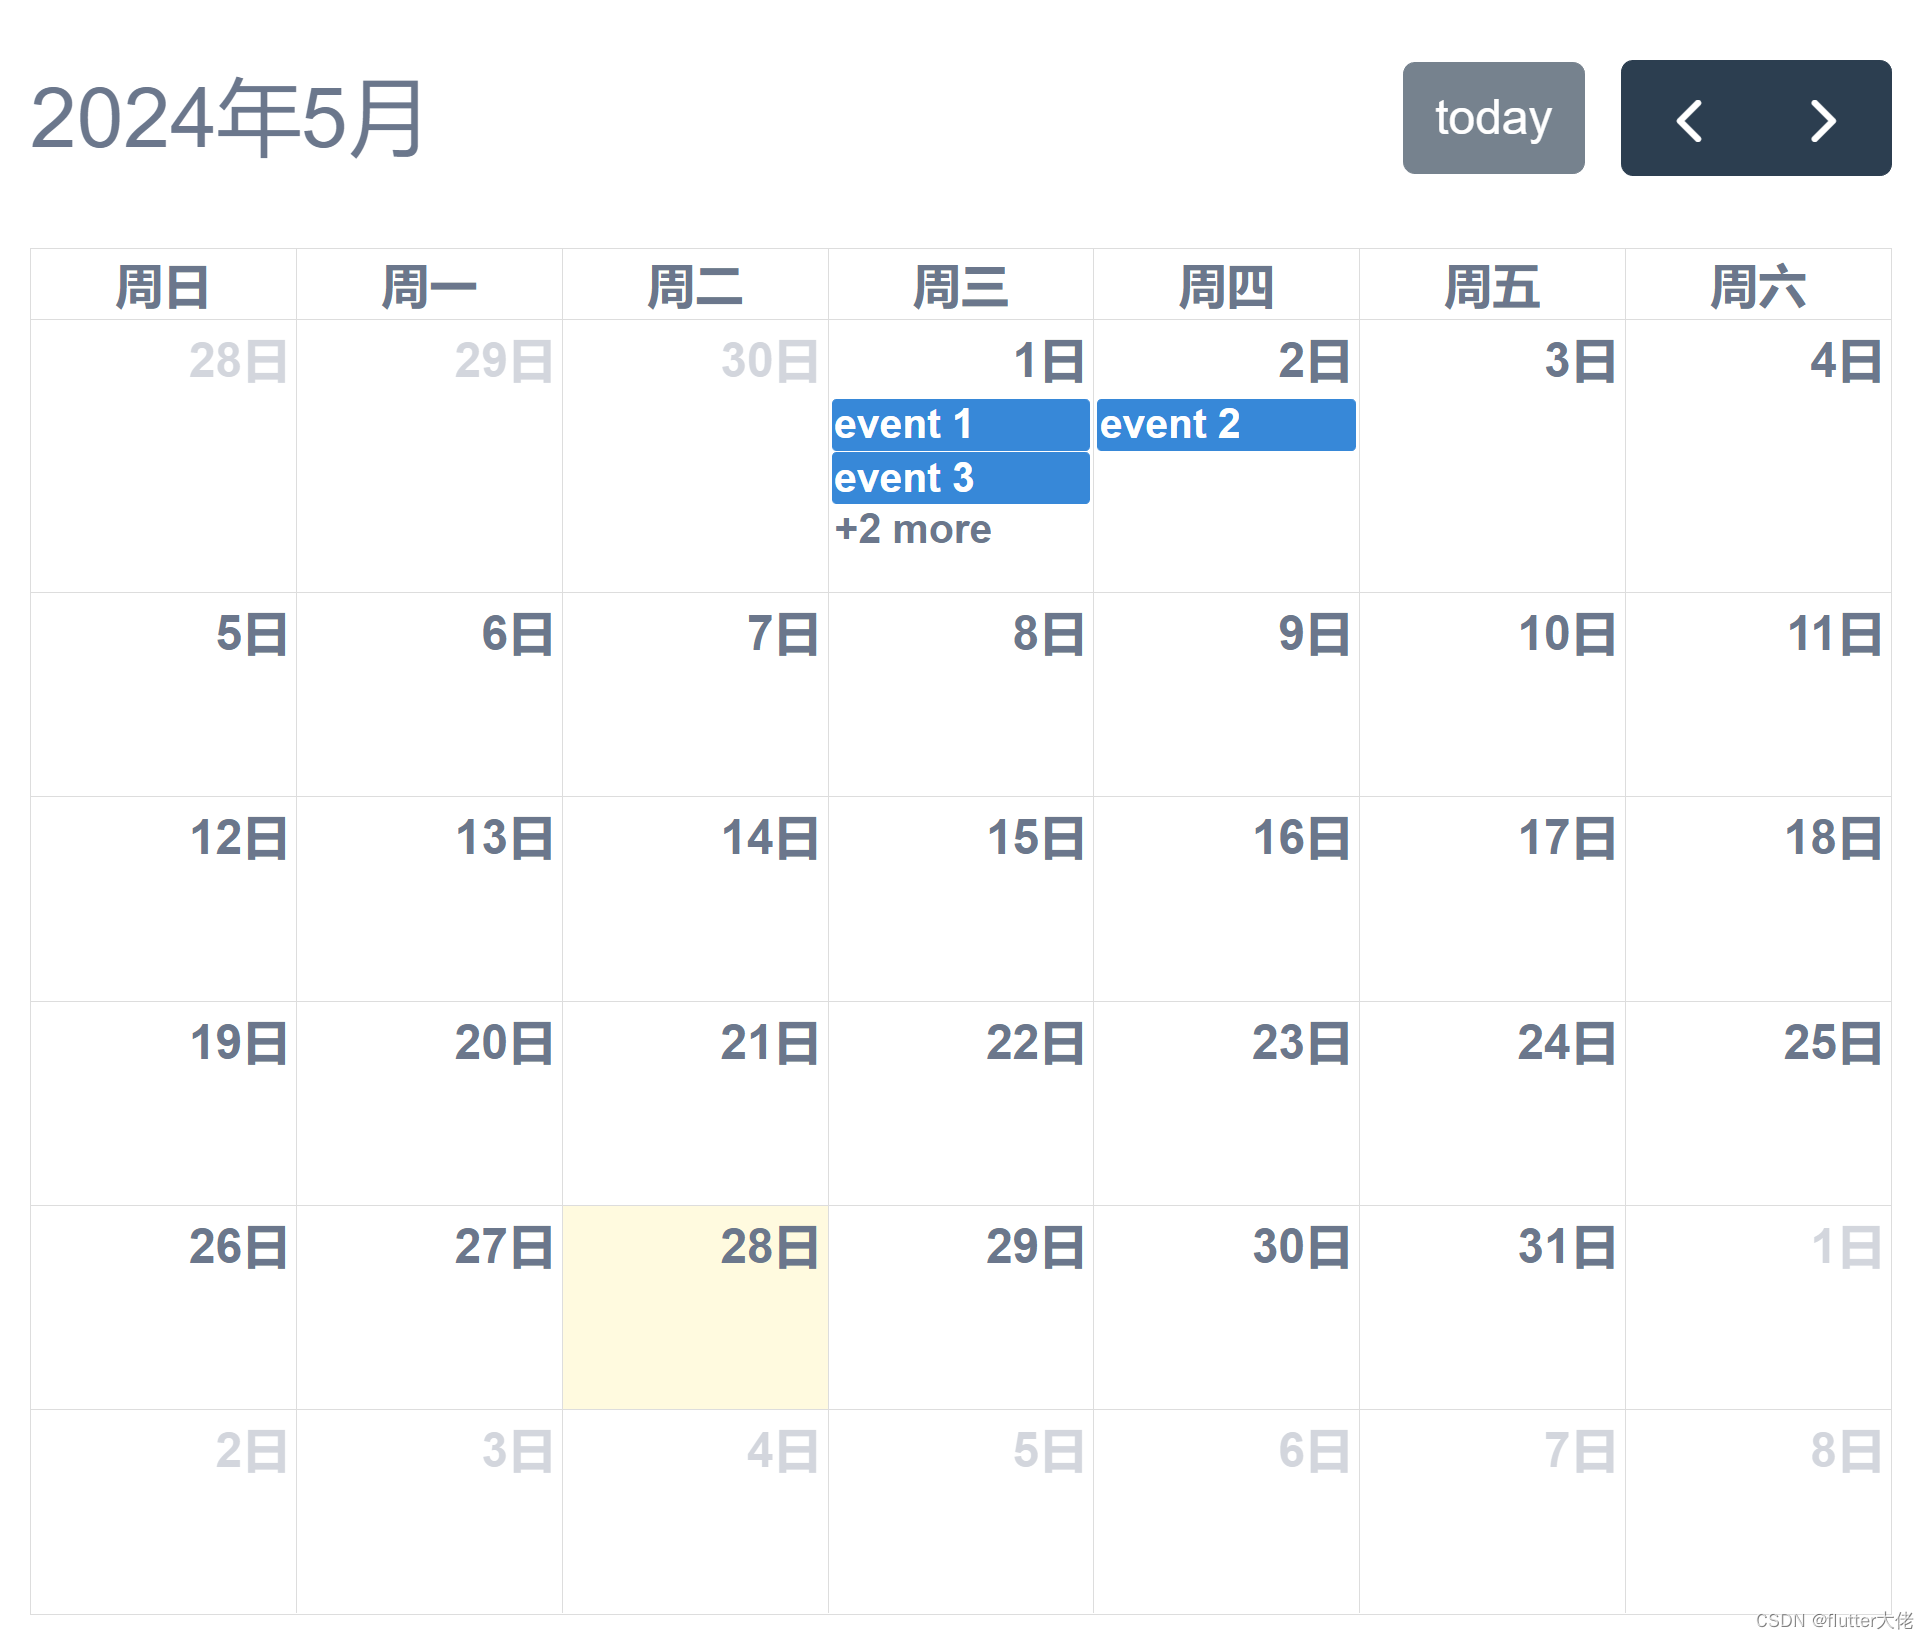Select date cell 1日

(x=1046, y=362)
